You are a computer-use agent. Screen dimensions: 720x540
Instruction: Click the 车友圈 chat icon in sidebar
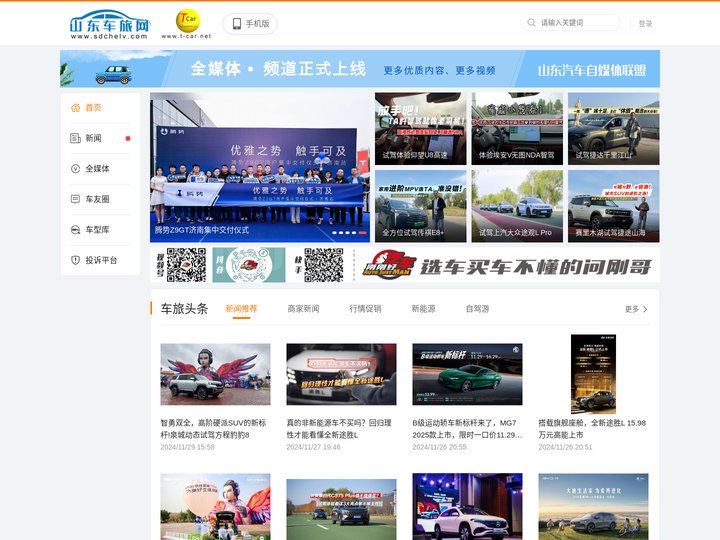pyautogui.click(x=75, y=199)
